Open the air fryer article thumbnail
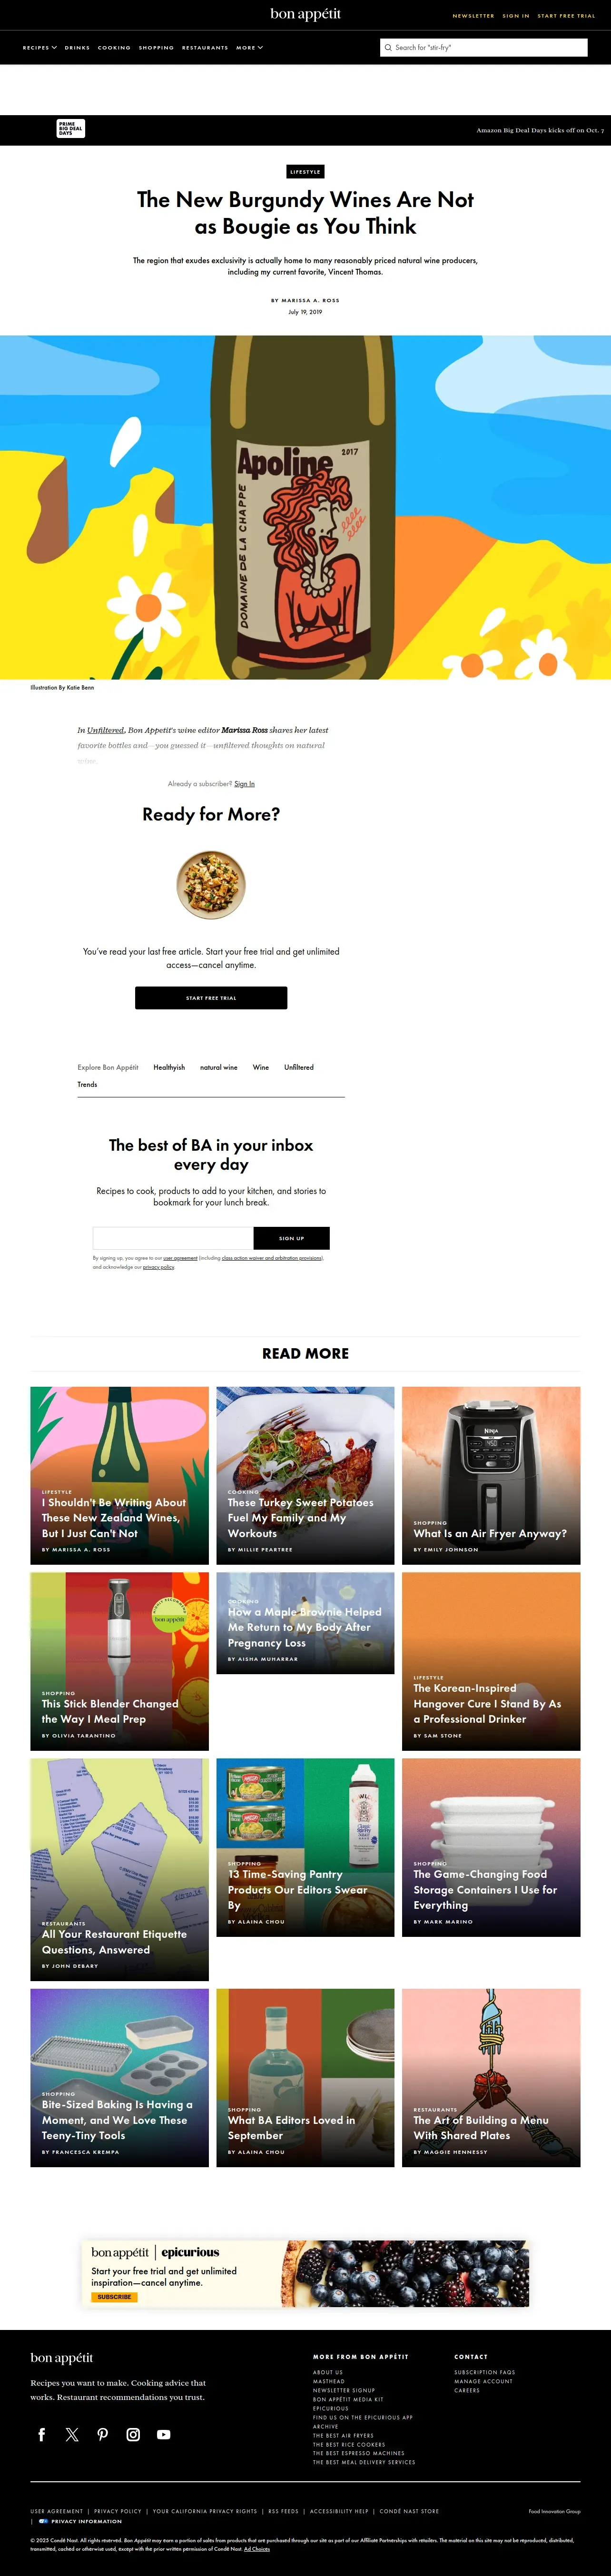The width and height of the screenshot is (611, 2576). pos(491,1475)
